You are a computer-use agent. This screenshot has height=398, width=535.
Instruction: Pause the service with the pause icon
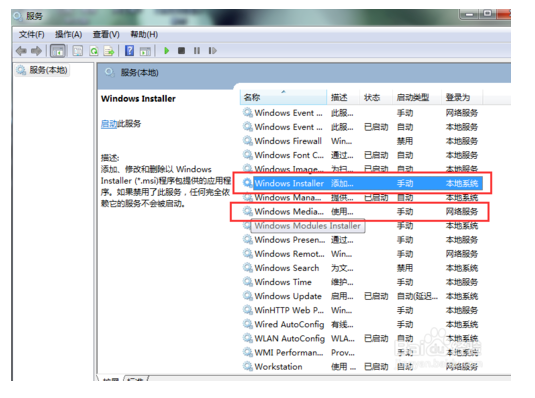tap(197, 51)
